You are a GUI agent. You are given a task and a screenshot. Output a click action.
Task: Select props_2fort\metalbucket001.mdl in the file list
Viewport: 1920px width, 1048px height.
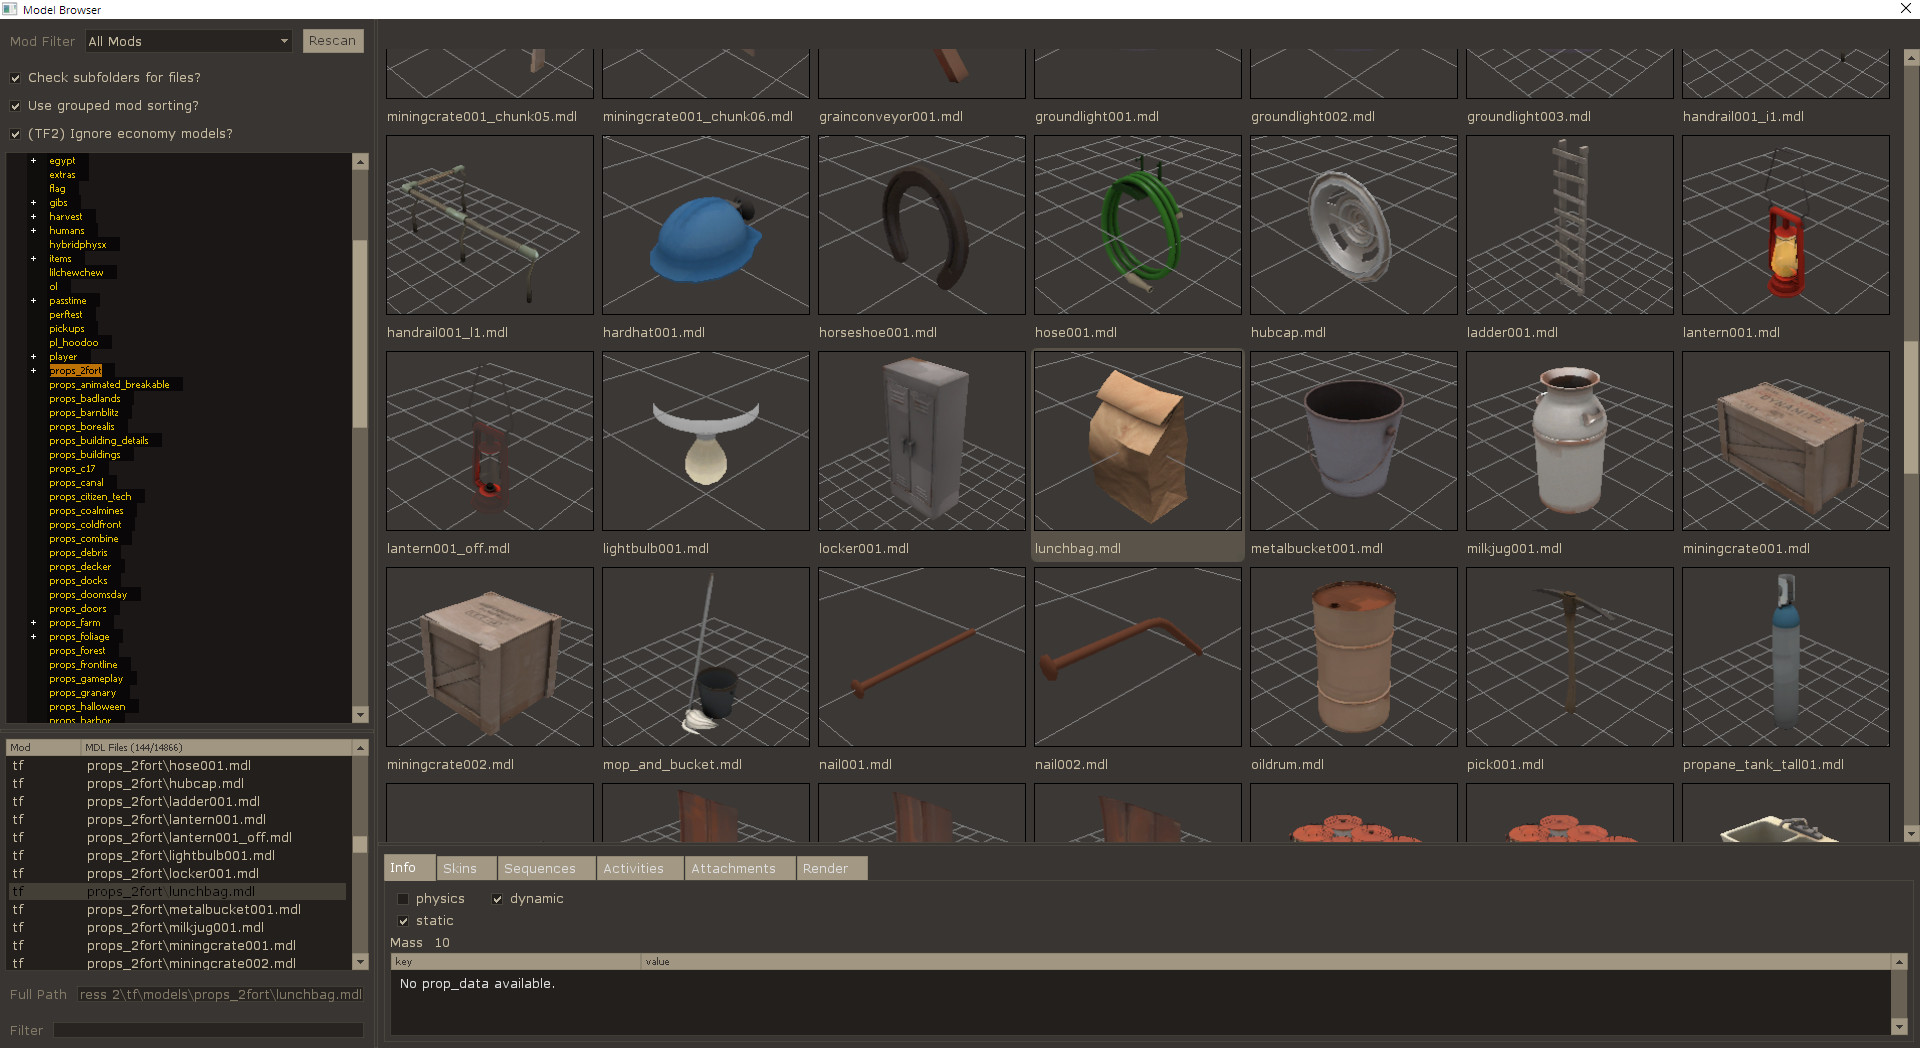[x=193, y=909]
